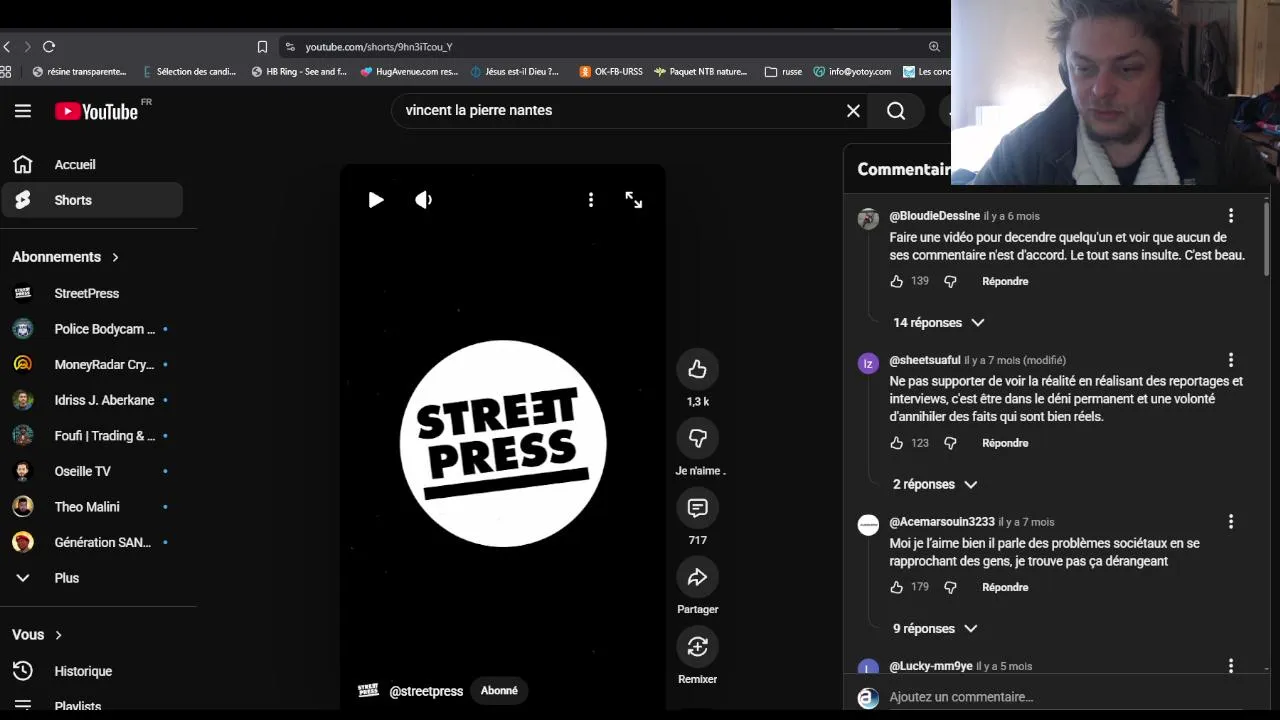Reply to the @sheetsuaful comment
This screenshot has width=1280, height=720.
[1005, 443]
